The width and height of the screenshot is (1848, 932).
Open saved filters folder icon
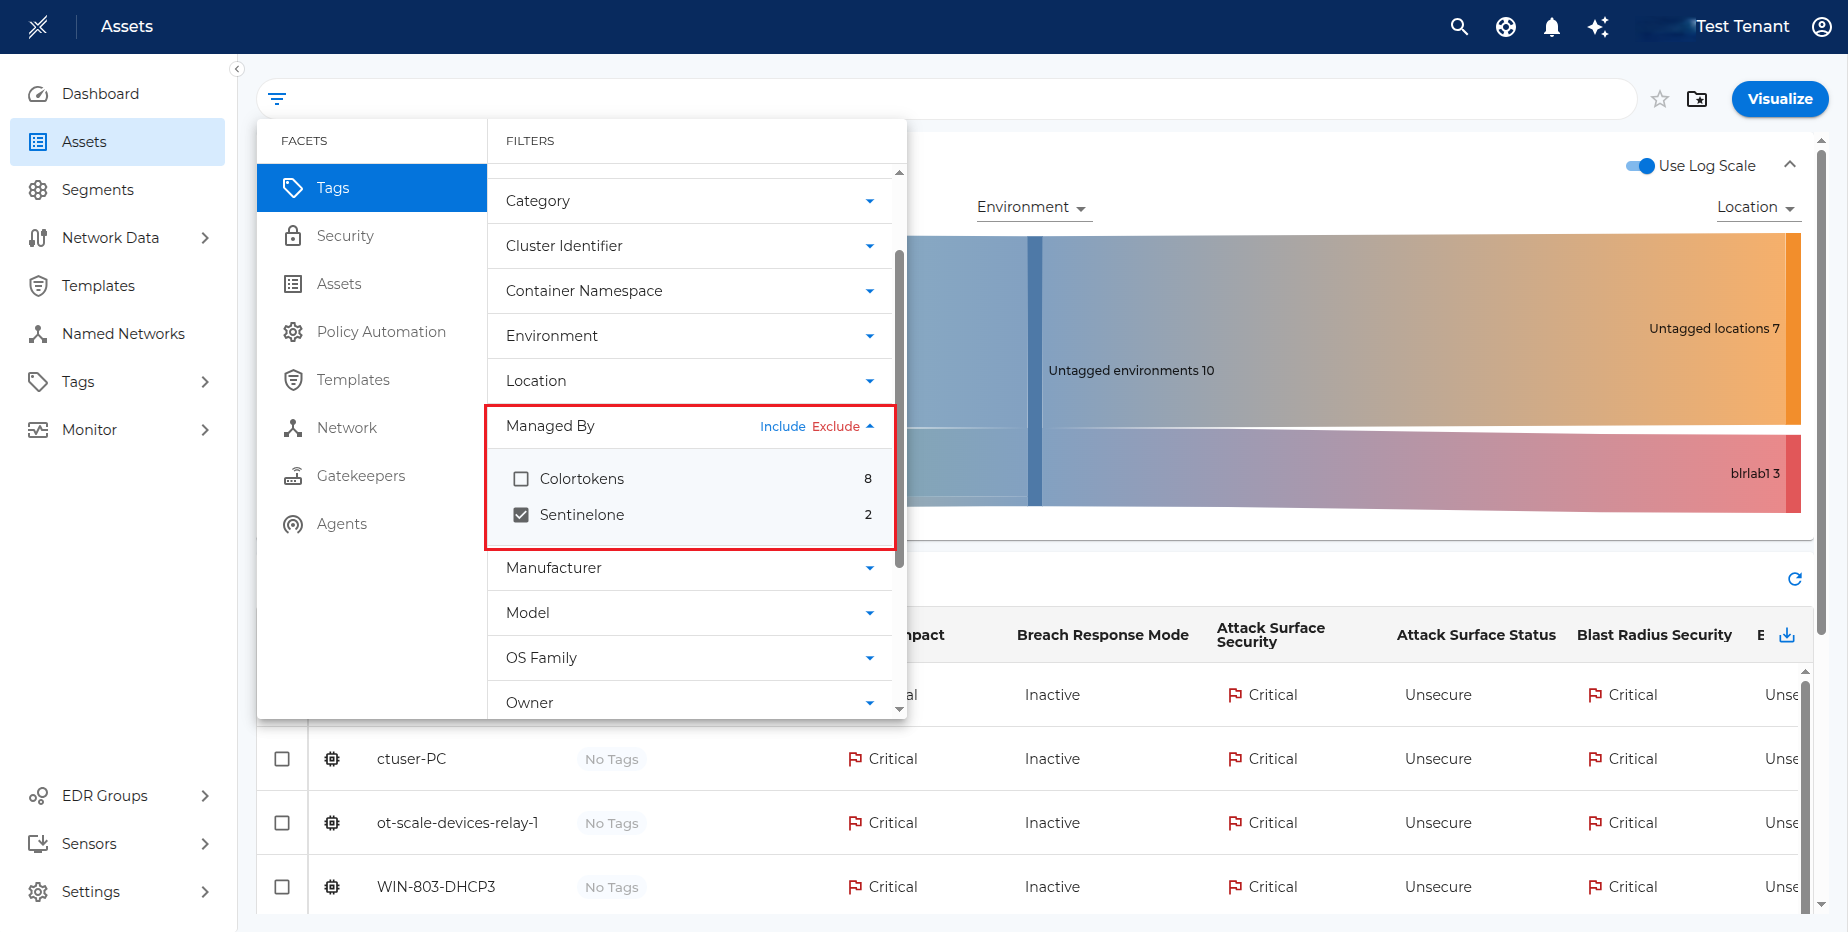1697,99
